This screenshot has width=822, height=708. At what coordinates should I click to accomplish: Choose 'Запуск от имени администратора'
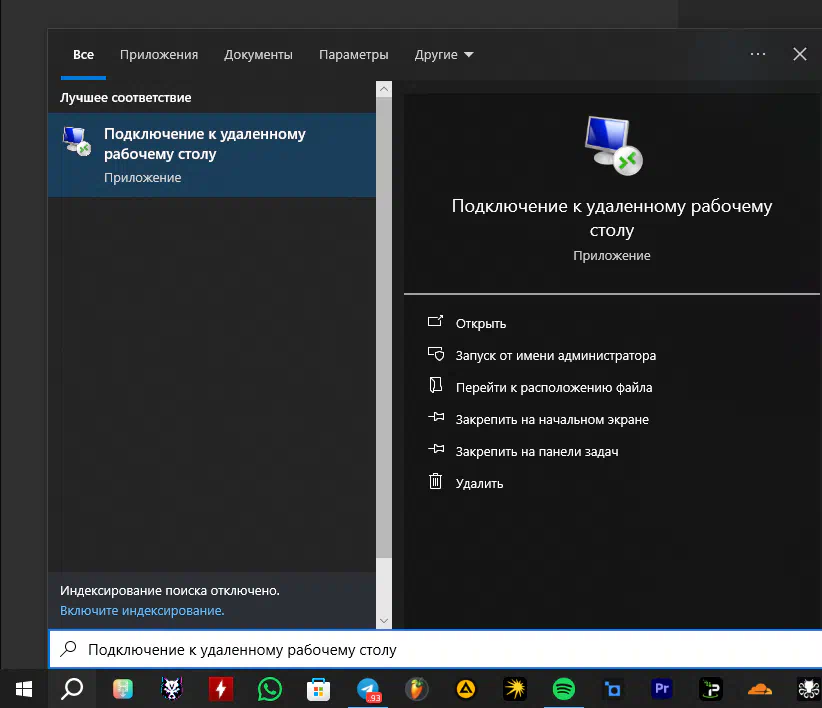555,355
